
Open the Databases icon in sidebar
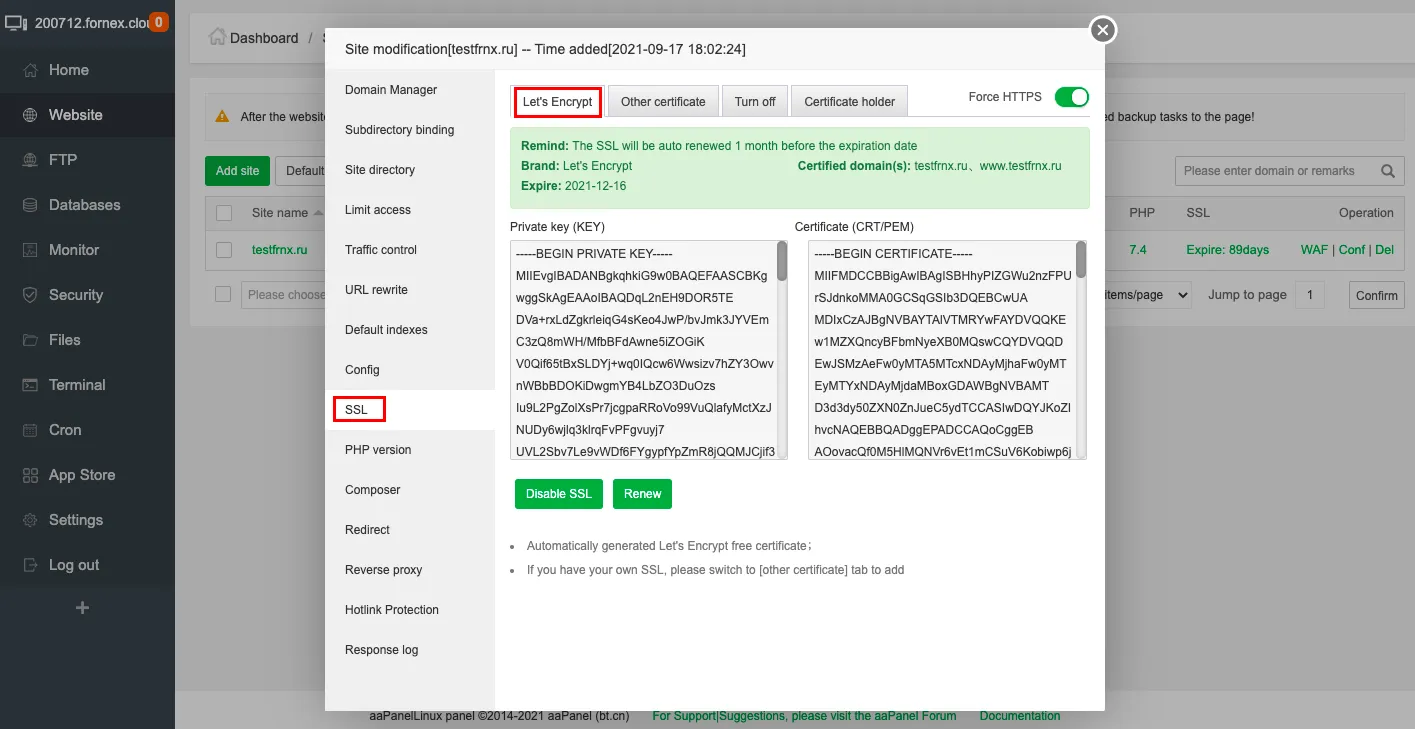click(x=30, y=205)
